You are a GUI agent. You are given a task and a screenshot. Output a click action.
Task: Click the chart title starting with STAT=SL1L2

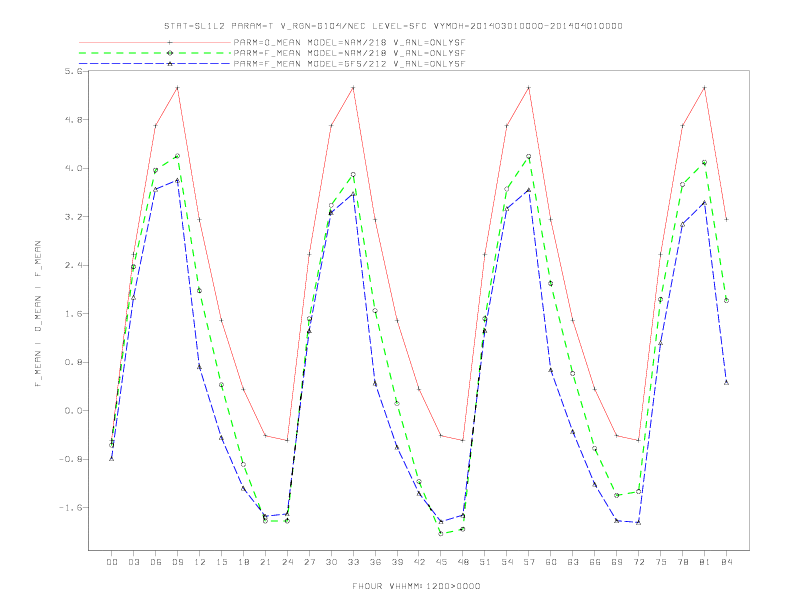pos(393,26)
